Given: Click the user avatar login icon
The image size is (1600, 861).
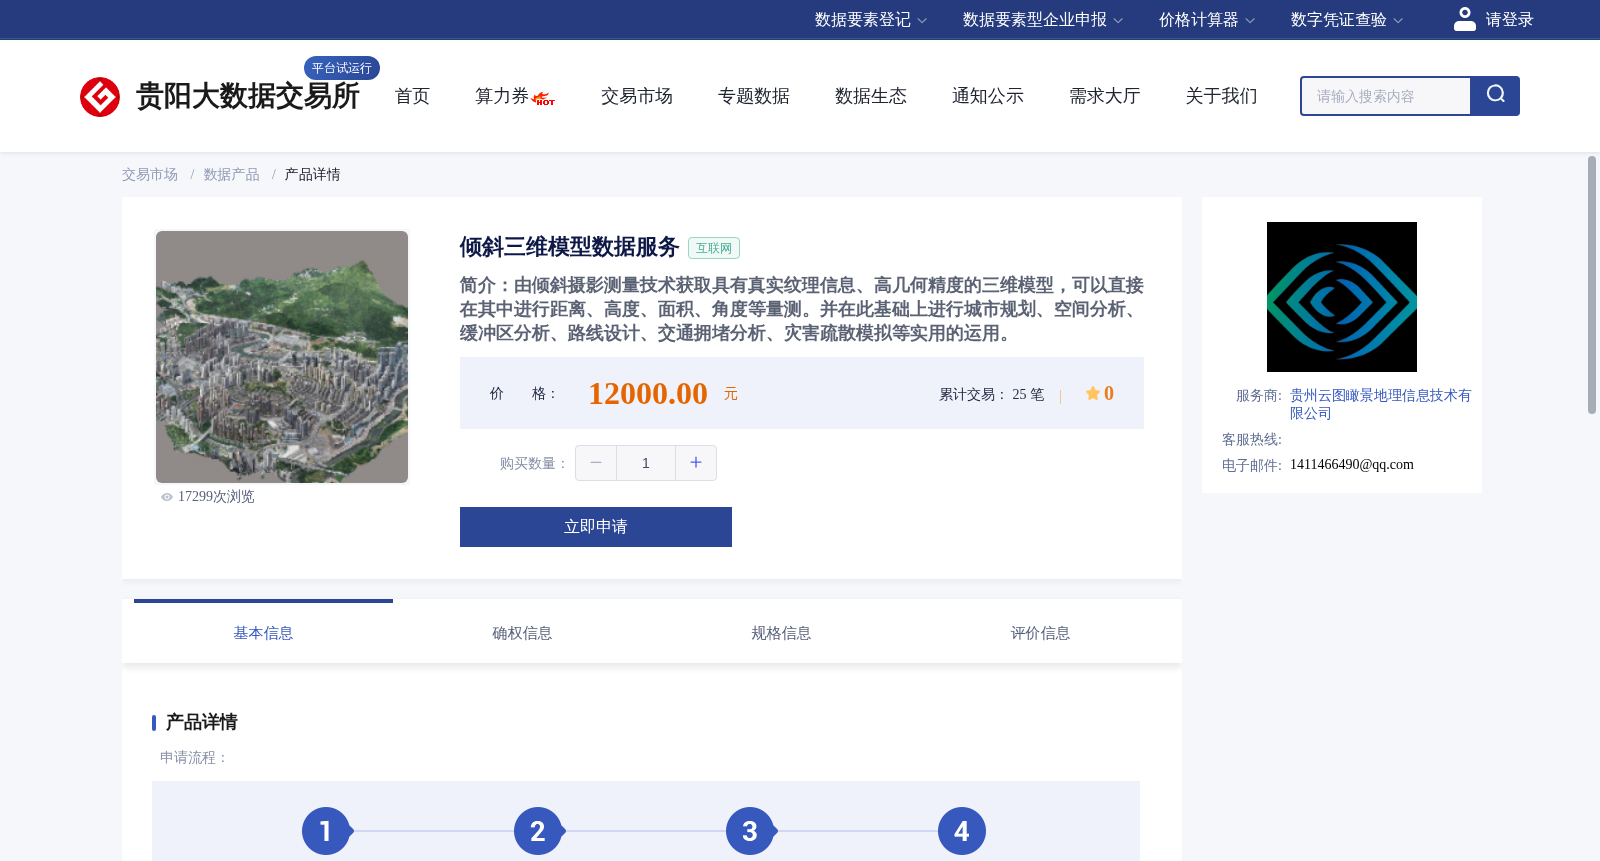Looking at the screenshot, I should (x=1464, y=19).
